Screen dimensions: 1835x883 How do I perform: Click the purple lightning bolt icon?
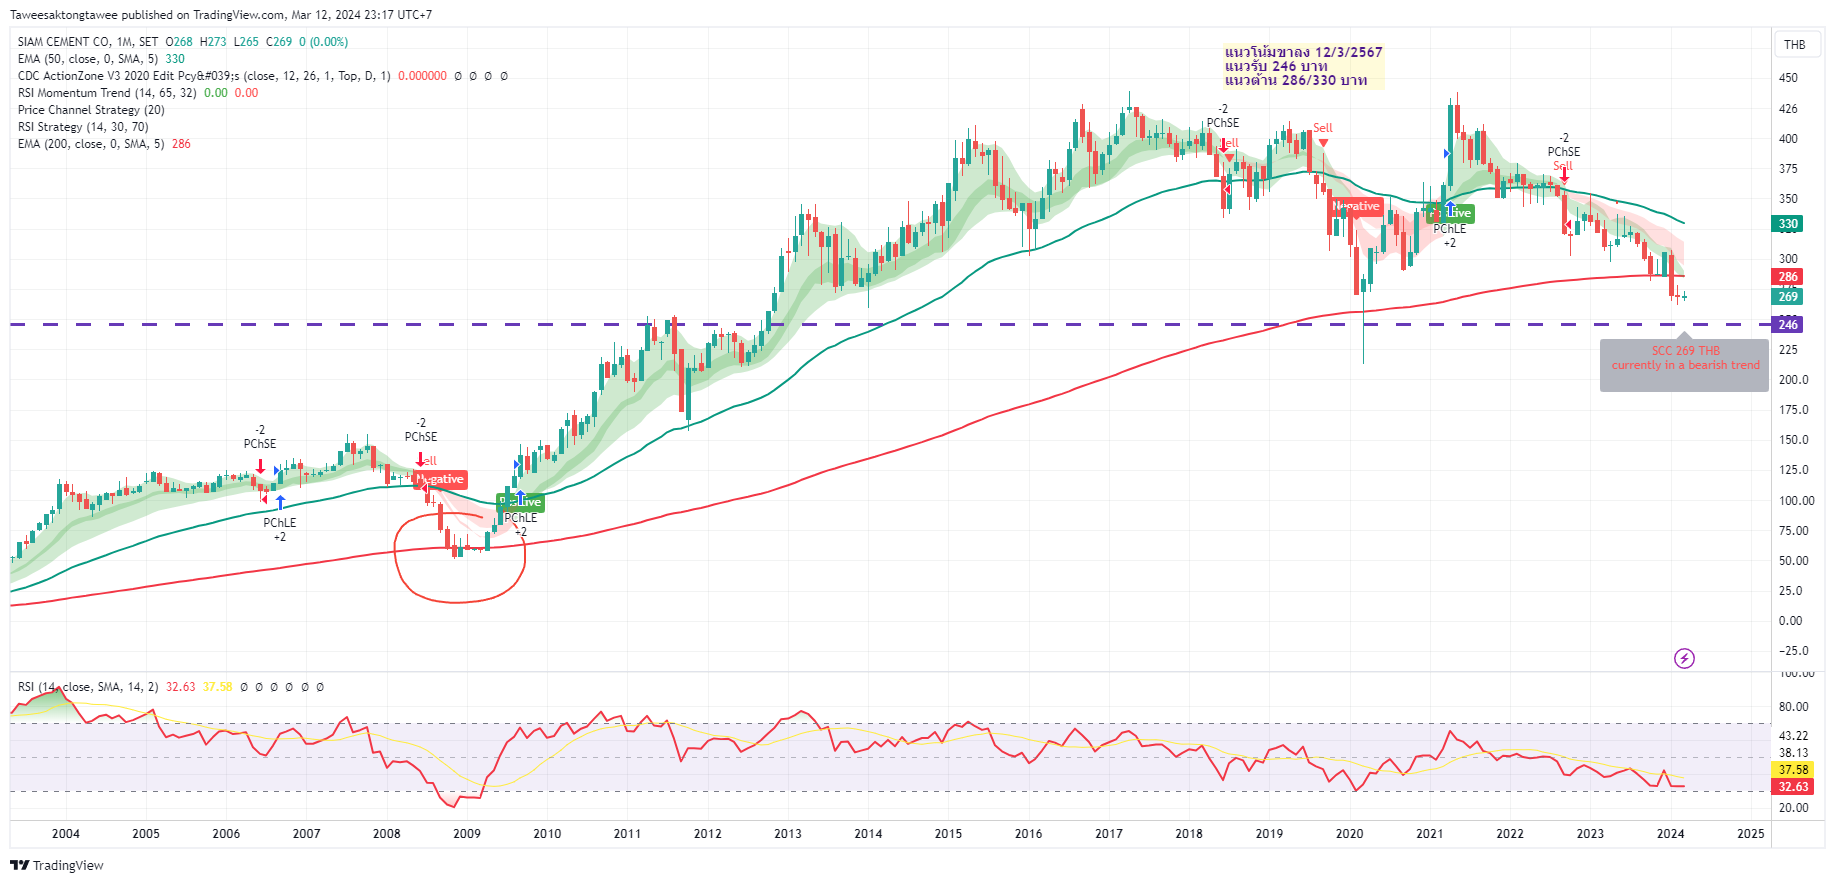click(x=1684, y=658)
